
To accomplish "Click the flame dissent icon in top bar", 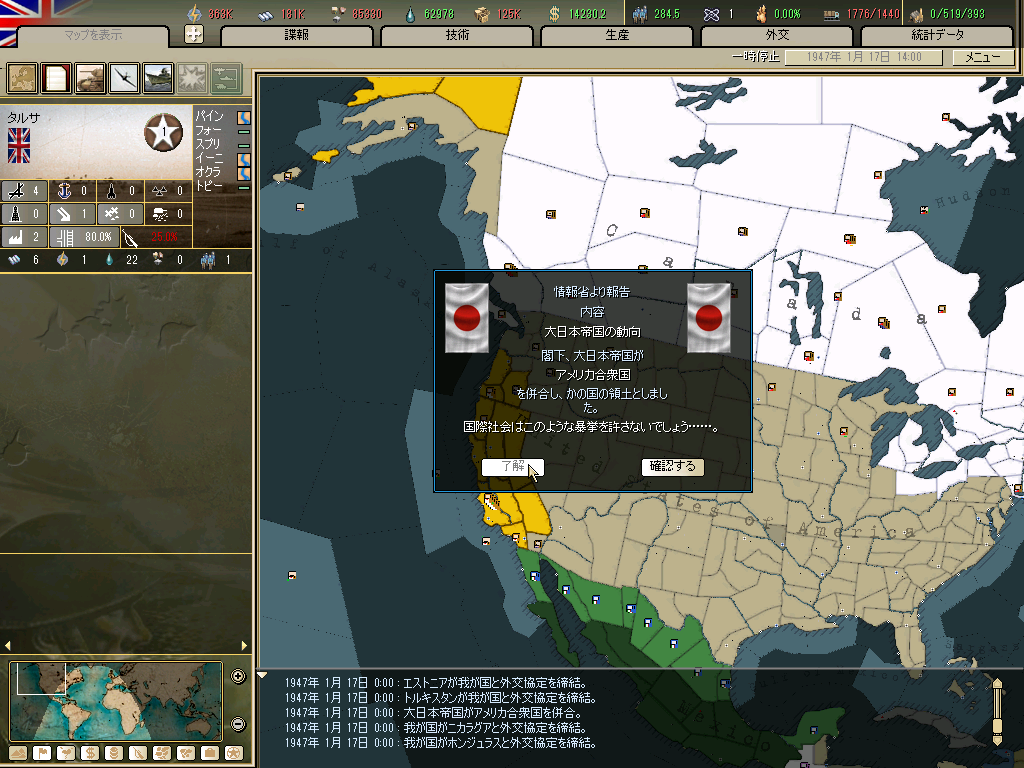I will click(761, 14).
